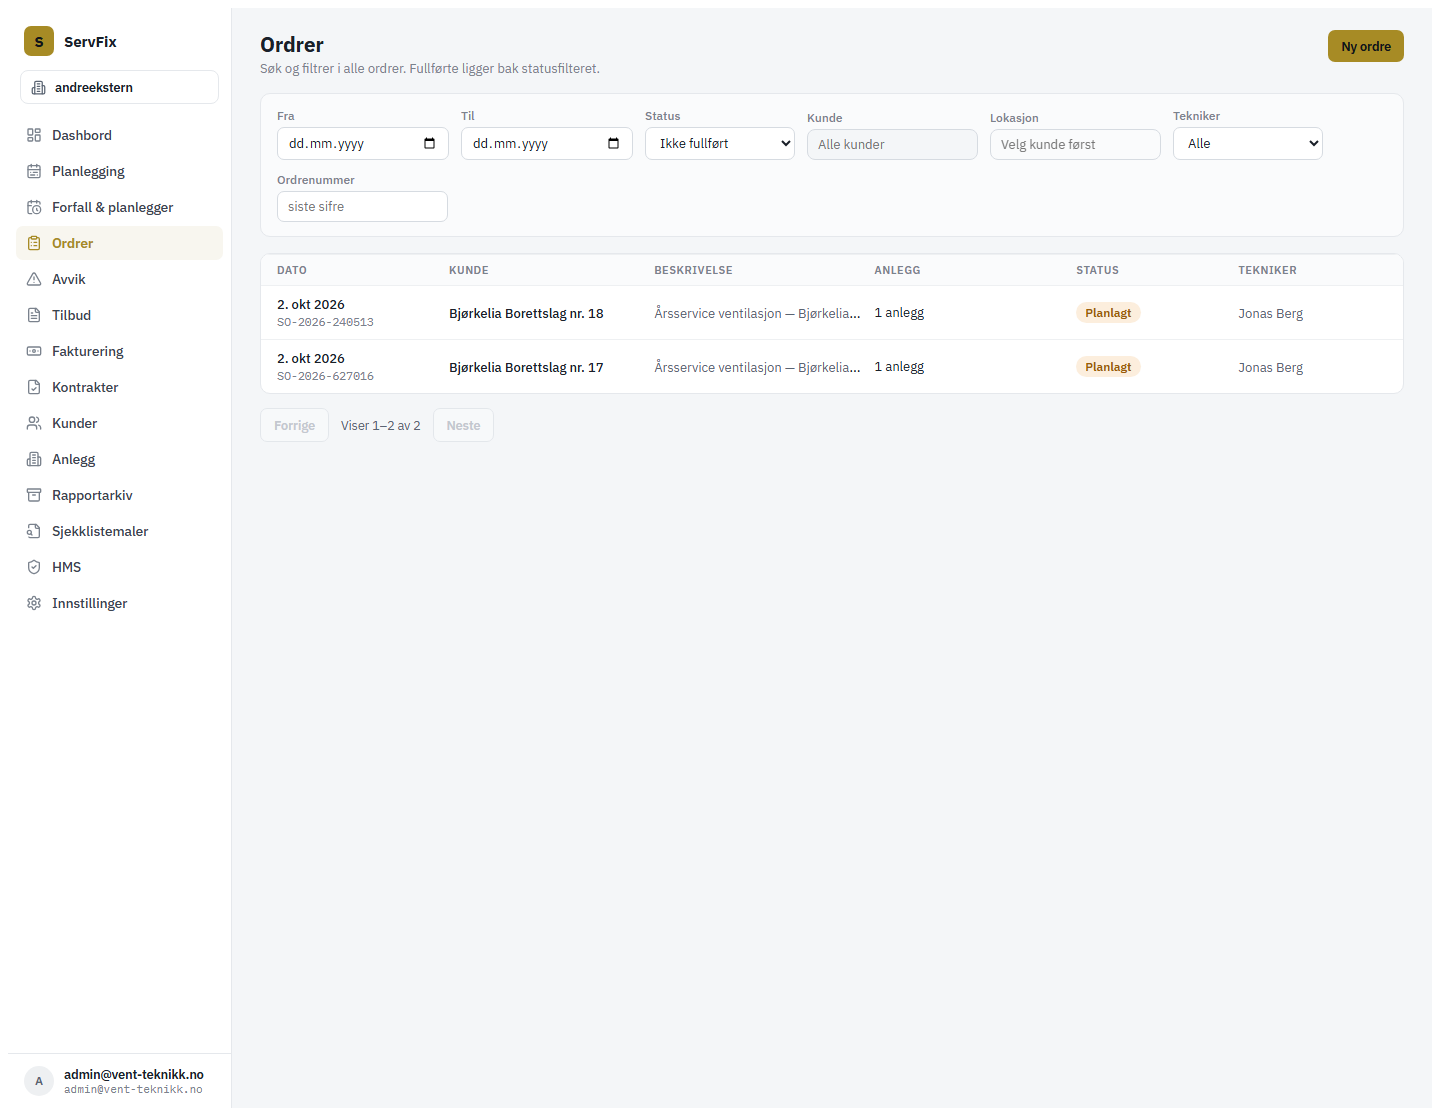Click the Fakturering banknote icon
The height and width of the screenshot is (1116, 1440).
click(x=34, y=351)
